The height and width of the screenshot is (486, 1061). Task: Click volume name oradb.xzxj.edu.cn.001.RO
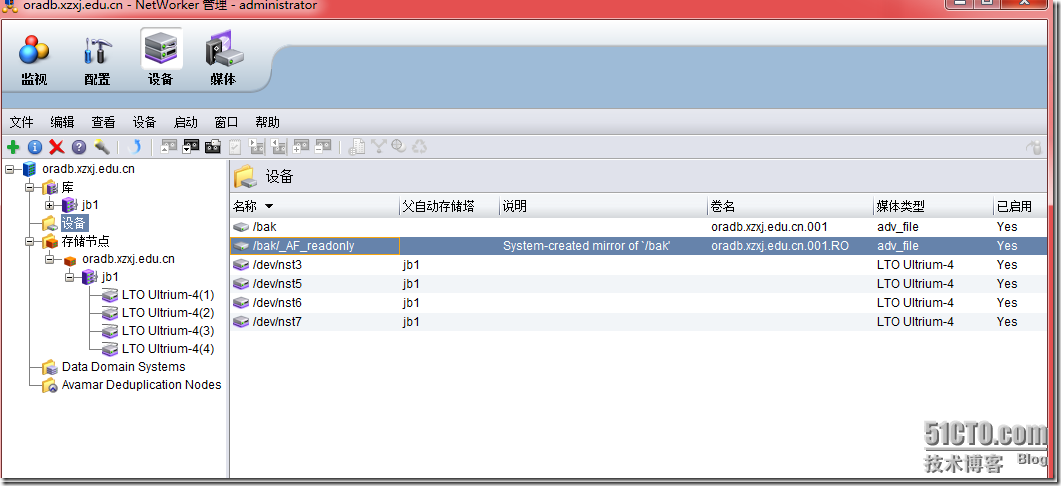click(x=780, y=246)
